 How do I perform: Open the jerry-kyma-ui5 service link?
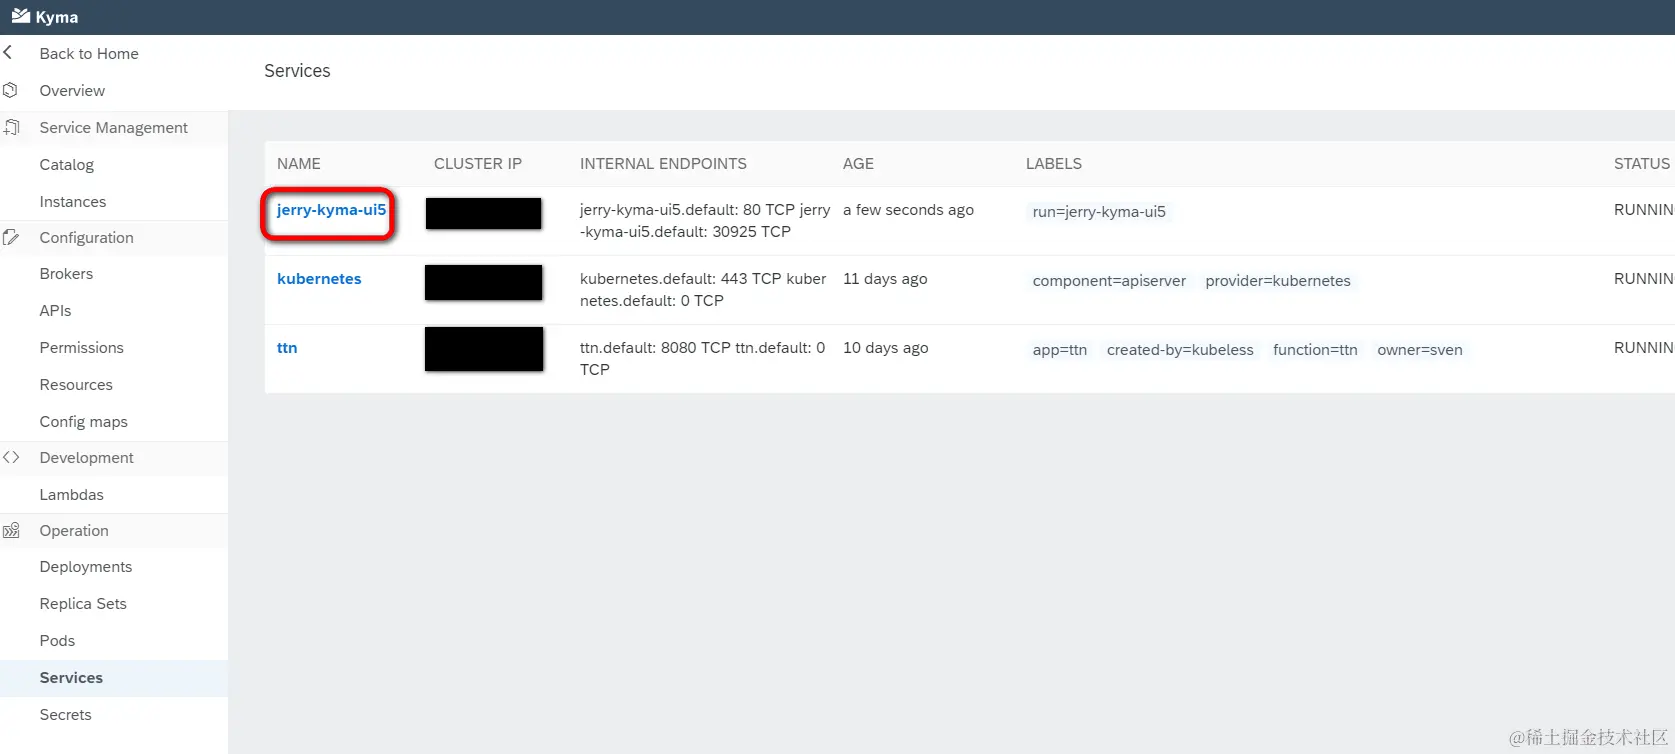pyautogui.click(x=331, y=210)
